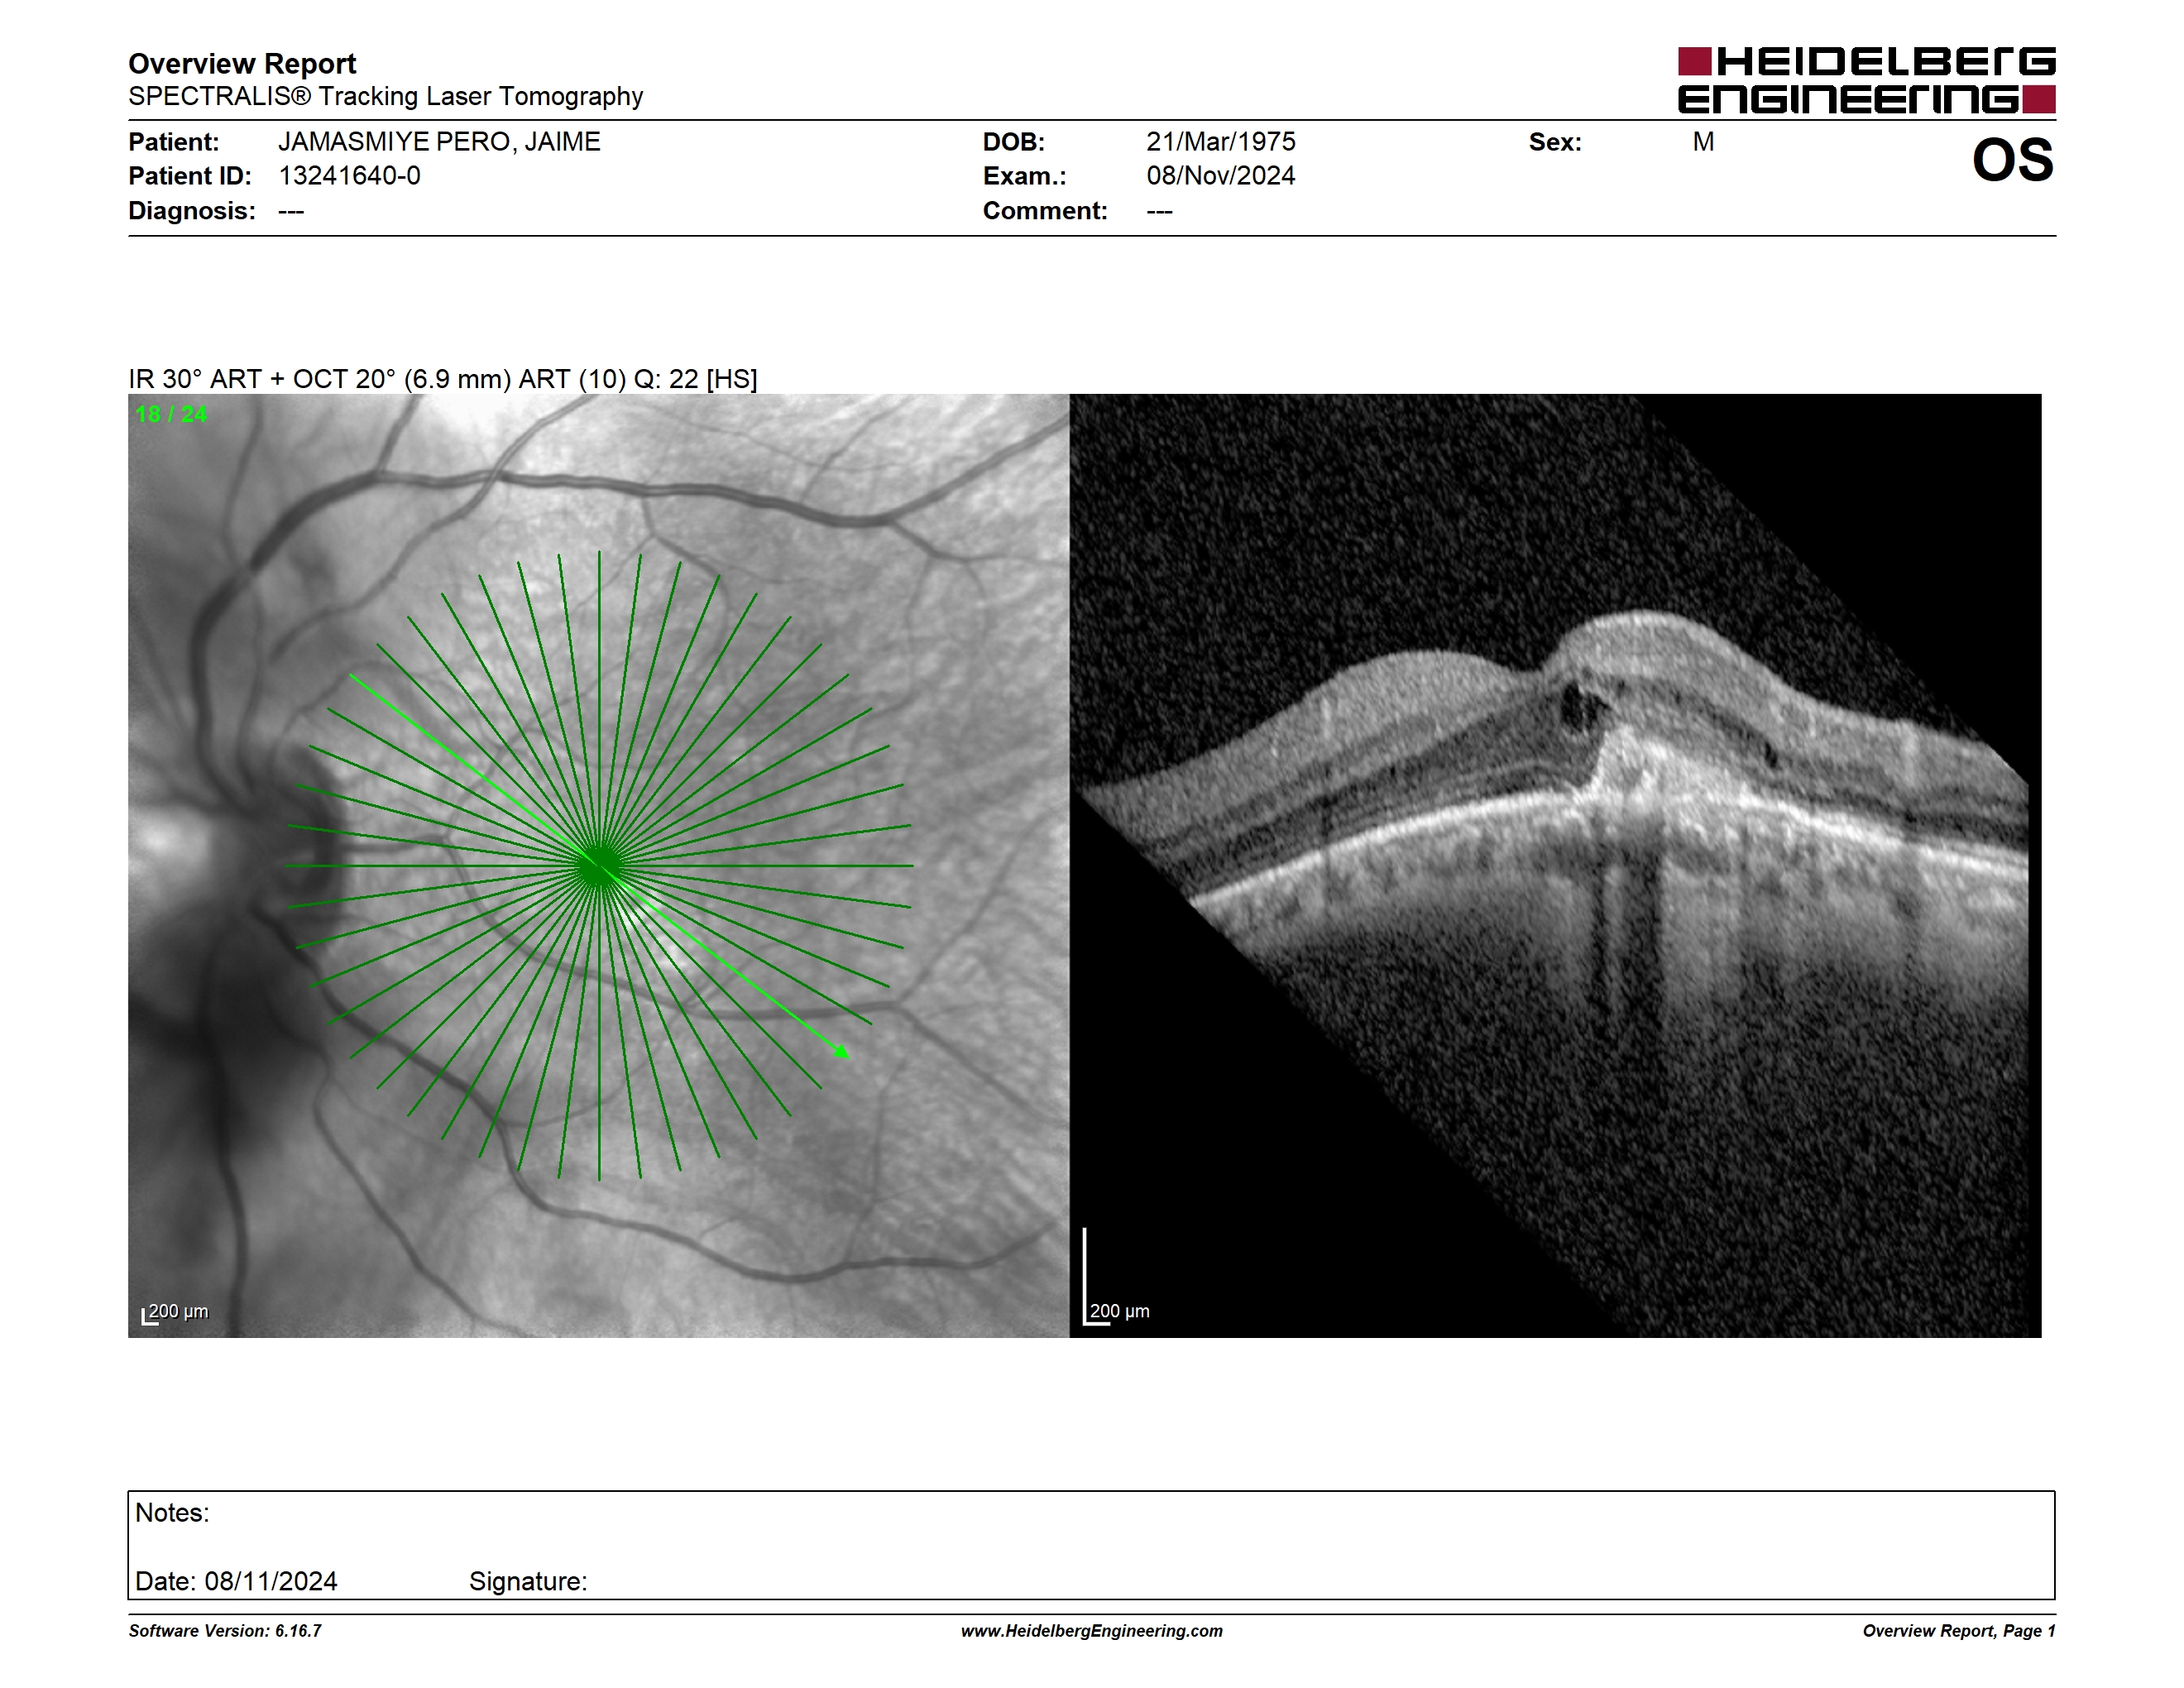Select patient name JAMASMIYE PERO, JAIME
This screenshot has width=2184, height=1688.
[x=439, y=142]
